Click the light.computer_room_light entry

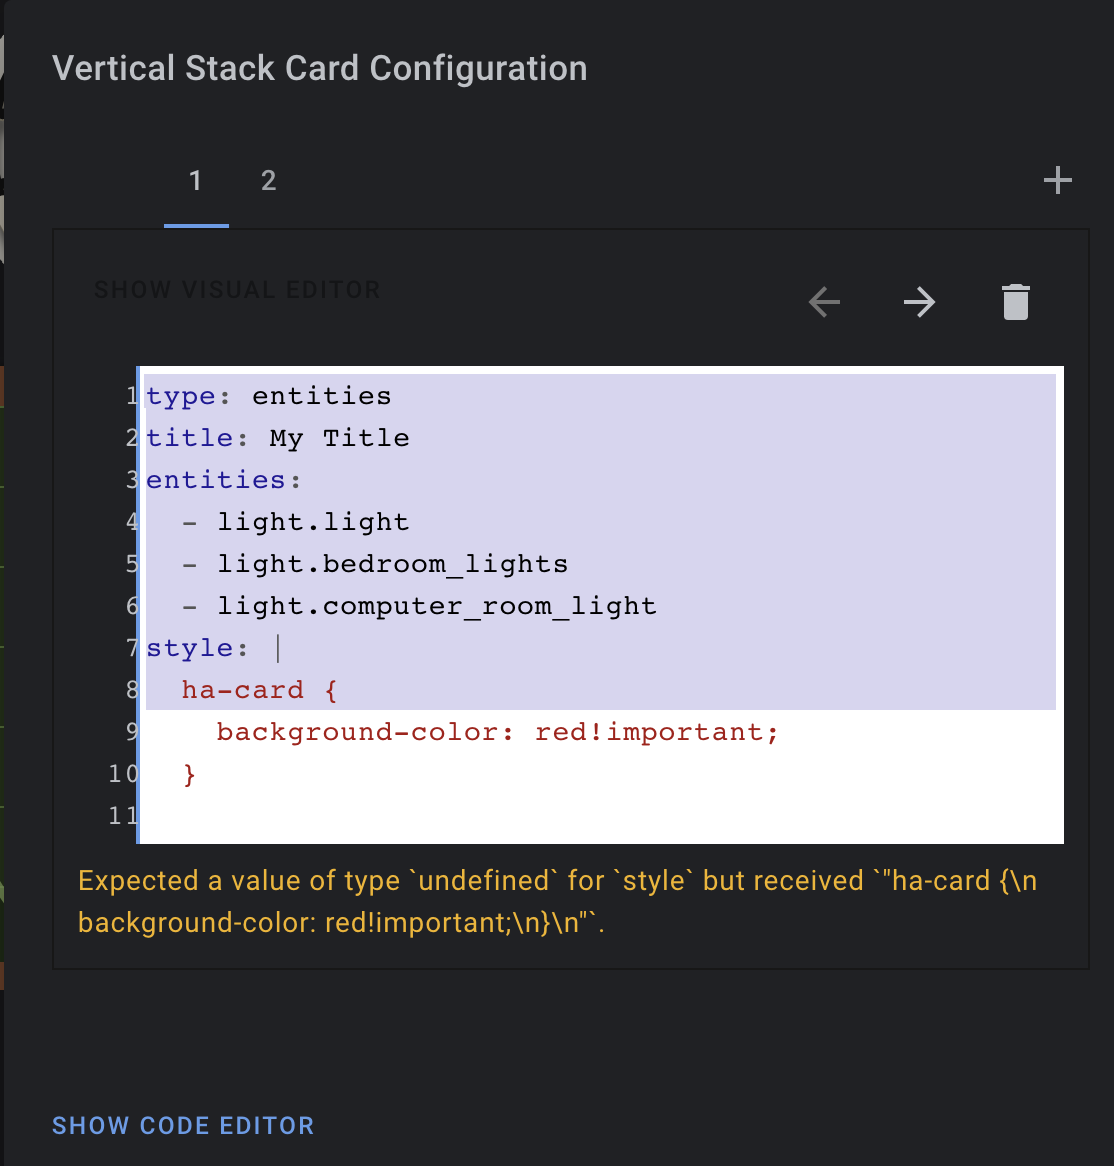(436, 606)
